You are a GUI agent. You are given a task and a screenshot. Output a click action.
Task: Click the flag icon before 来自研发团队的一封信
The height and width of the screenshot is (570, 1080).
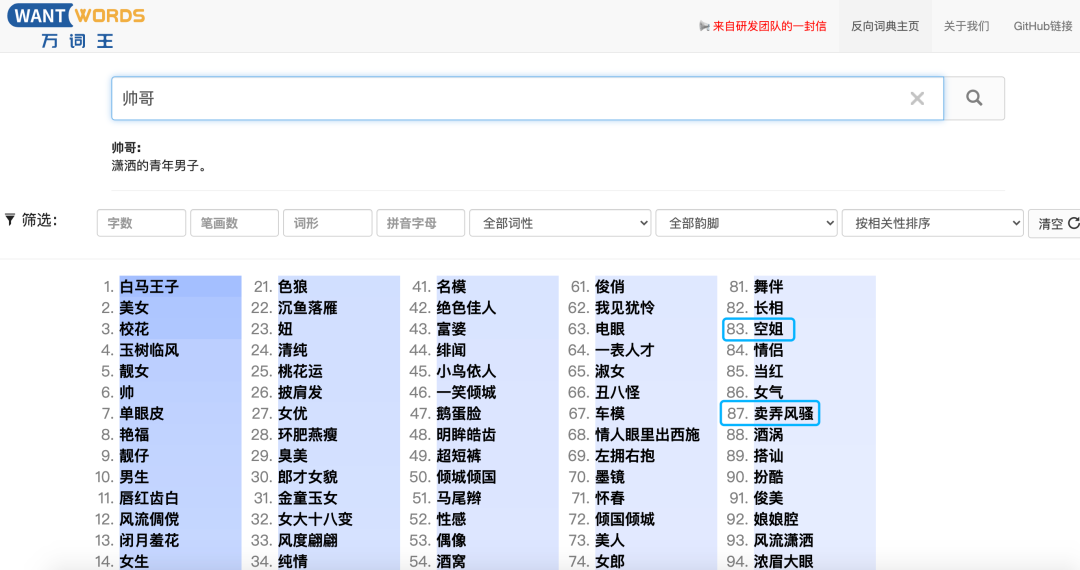704,26
